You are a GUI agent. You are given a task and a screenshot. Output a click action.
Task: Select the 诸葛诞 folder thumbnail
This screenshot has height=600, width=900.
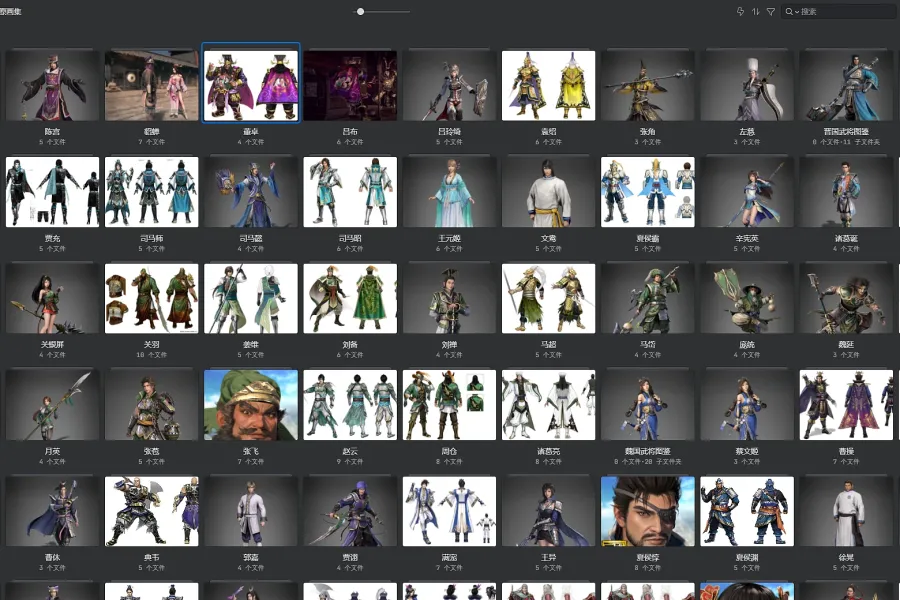pos(847,192)
